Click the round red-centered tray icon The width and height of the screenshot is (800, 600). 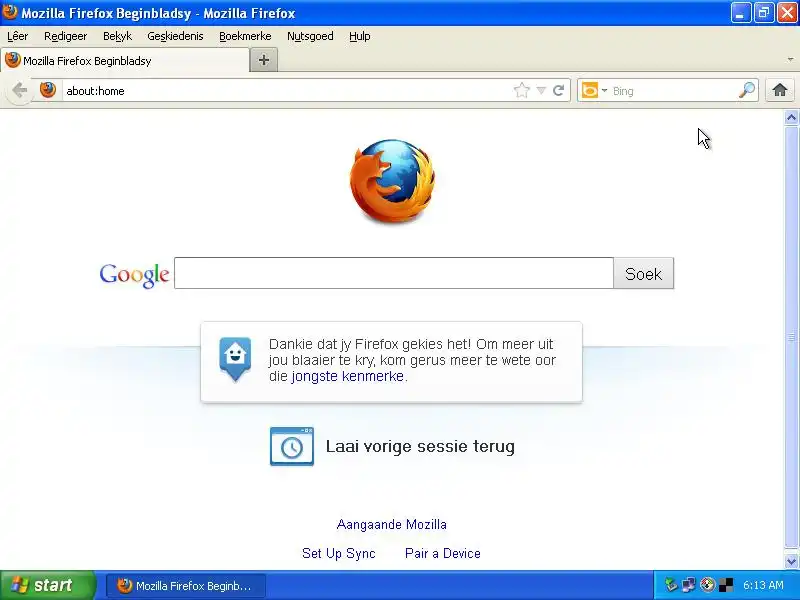tap(707, 585)
